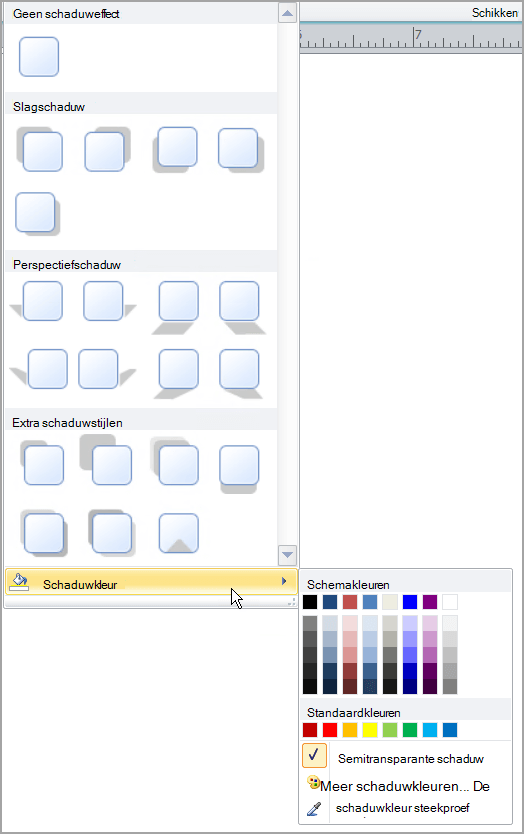
Task: Select bright red standard color
Action: [x=330, y=730]
